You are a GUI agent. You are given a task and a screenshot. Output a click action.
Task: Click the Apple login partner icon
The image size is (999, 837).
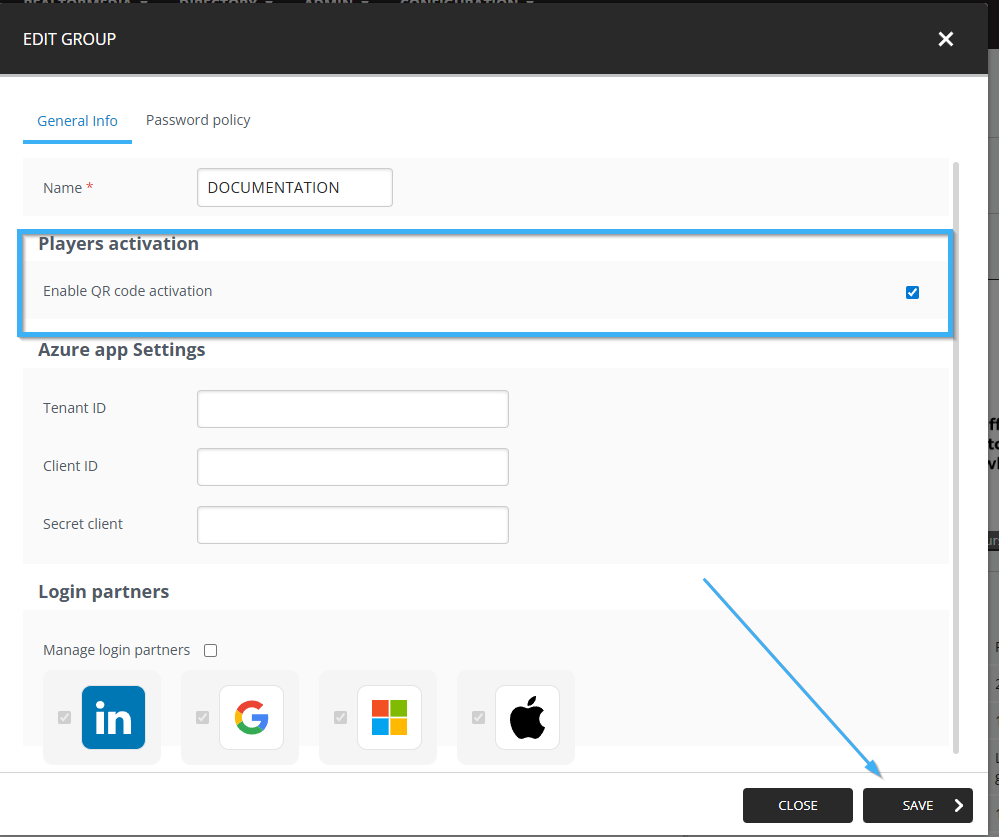(527, 717)
